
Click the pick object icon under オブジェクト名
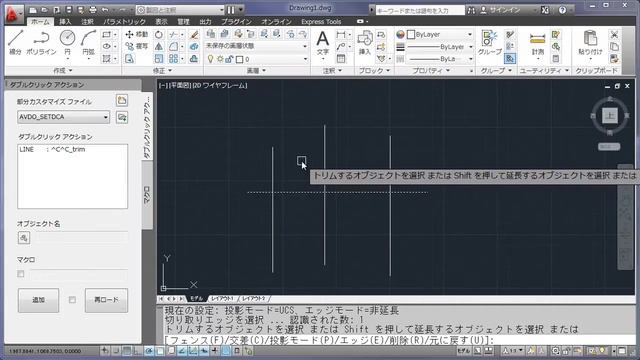pos(24,238)
